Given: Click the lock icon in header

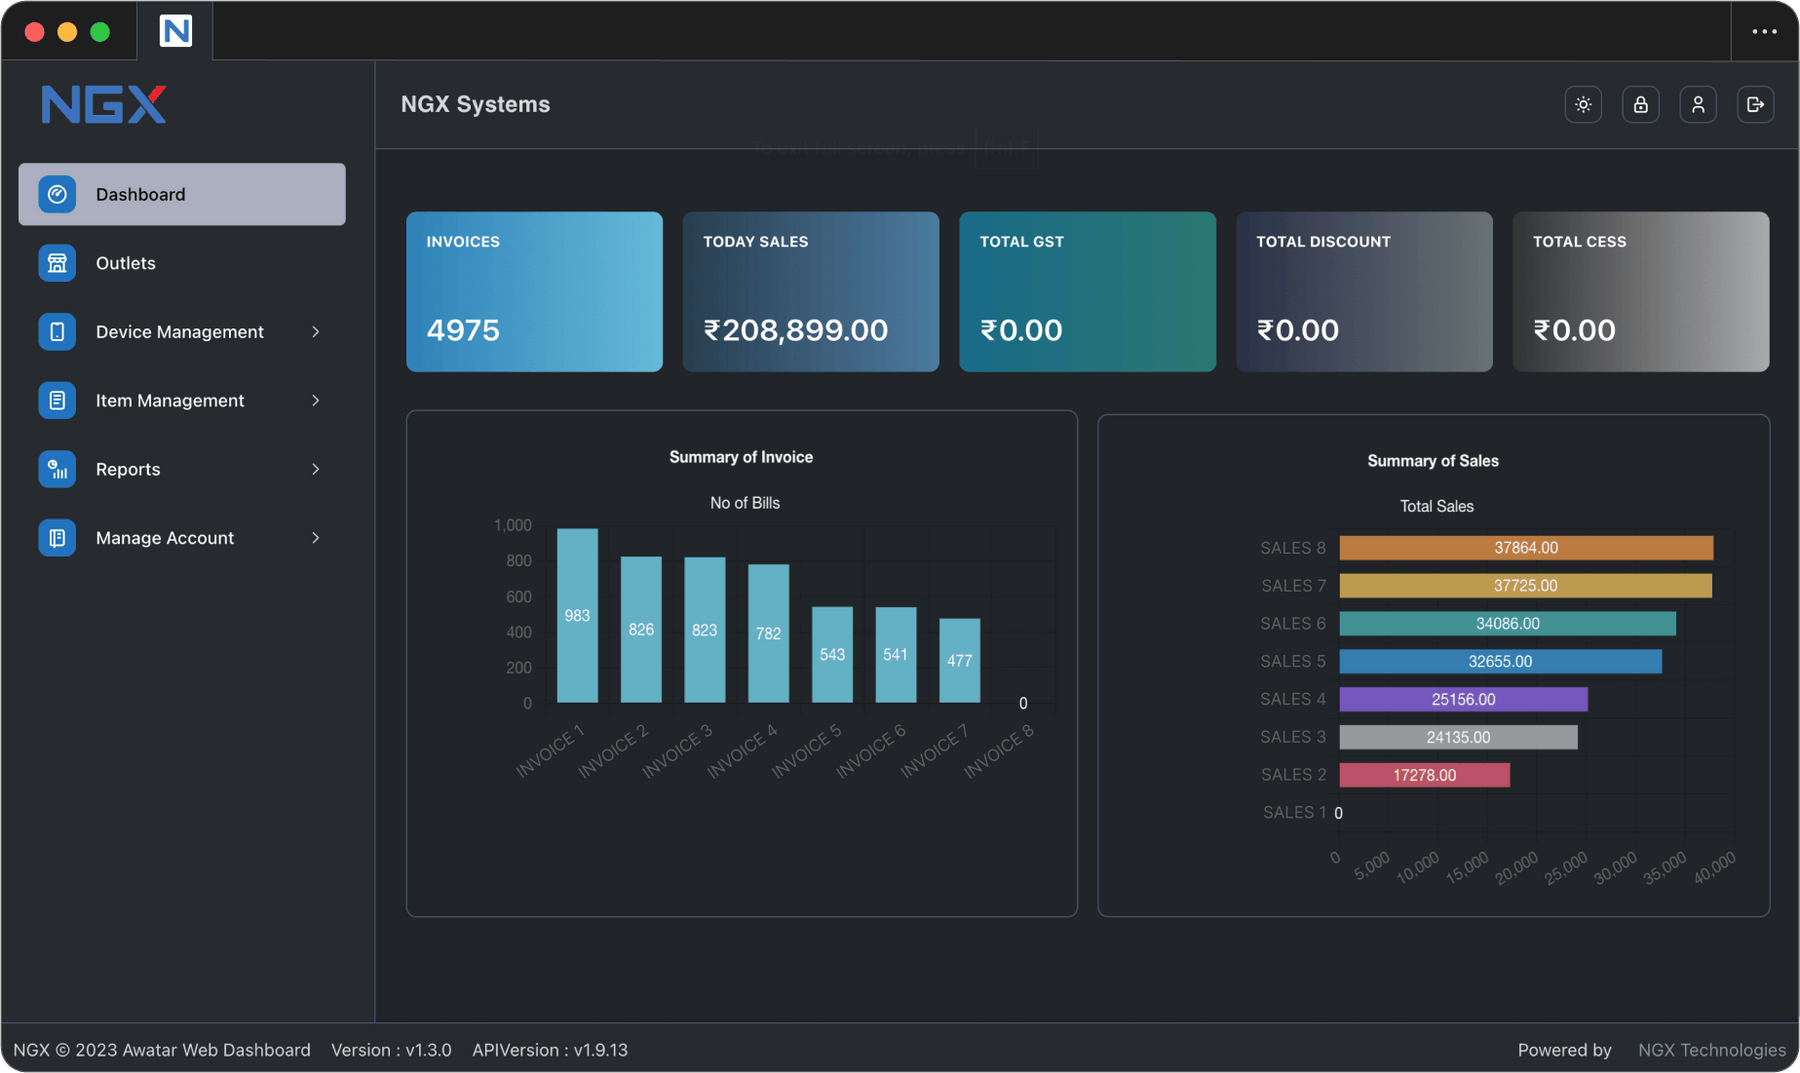Looking at the screenshot, I should click(1640, 105).
